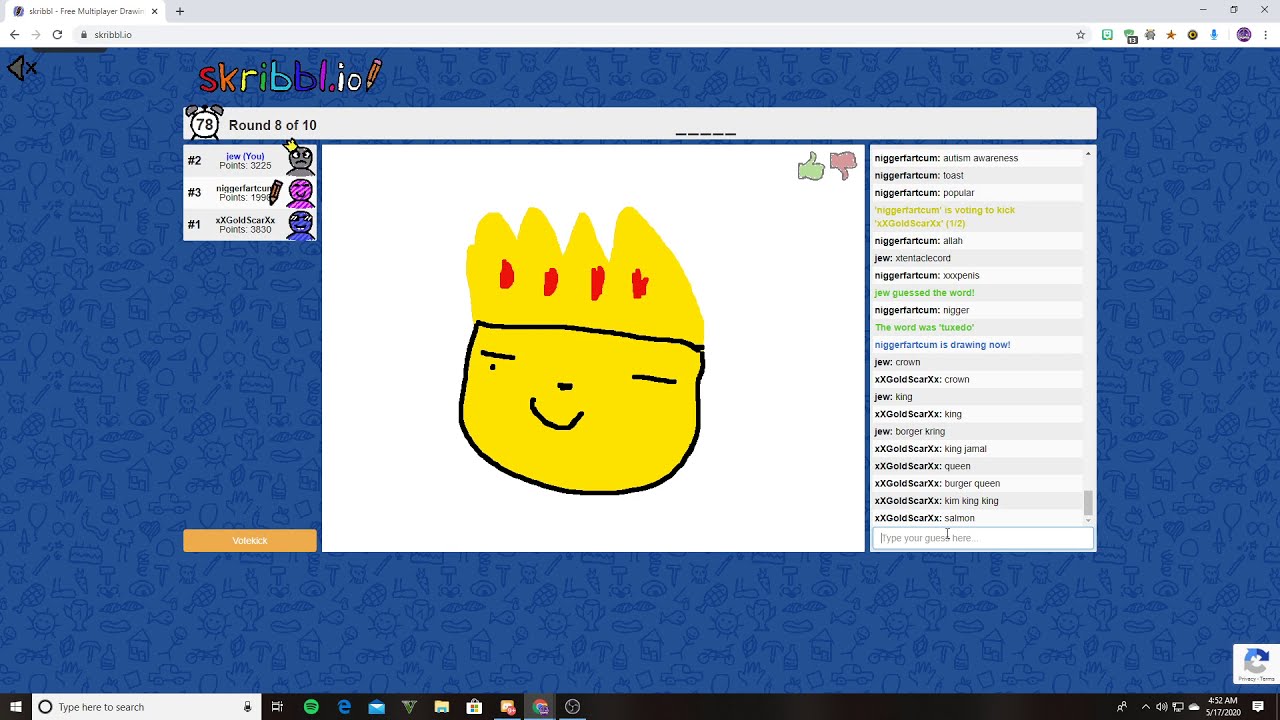Click the chat message 'xXGoldScarXx: crown'
1280x720 pixels.
point(921,380)
